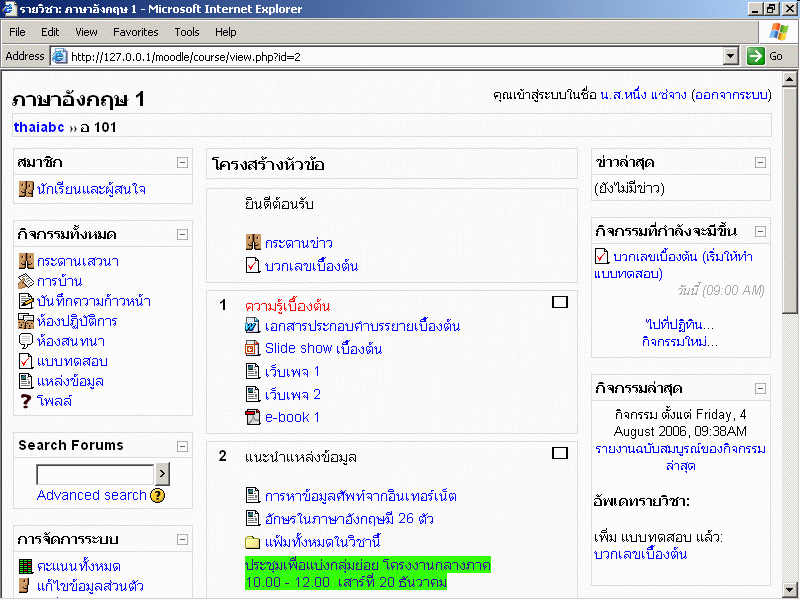Image resolution: width=800 pixels, height=600 pixels.
Task: Click the PDF icon beside e-book 1
Action: click(x=253, y=417)
